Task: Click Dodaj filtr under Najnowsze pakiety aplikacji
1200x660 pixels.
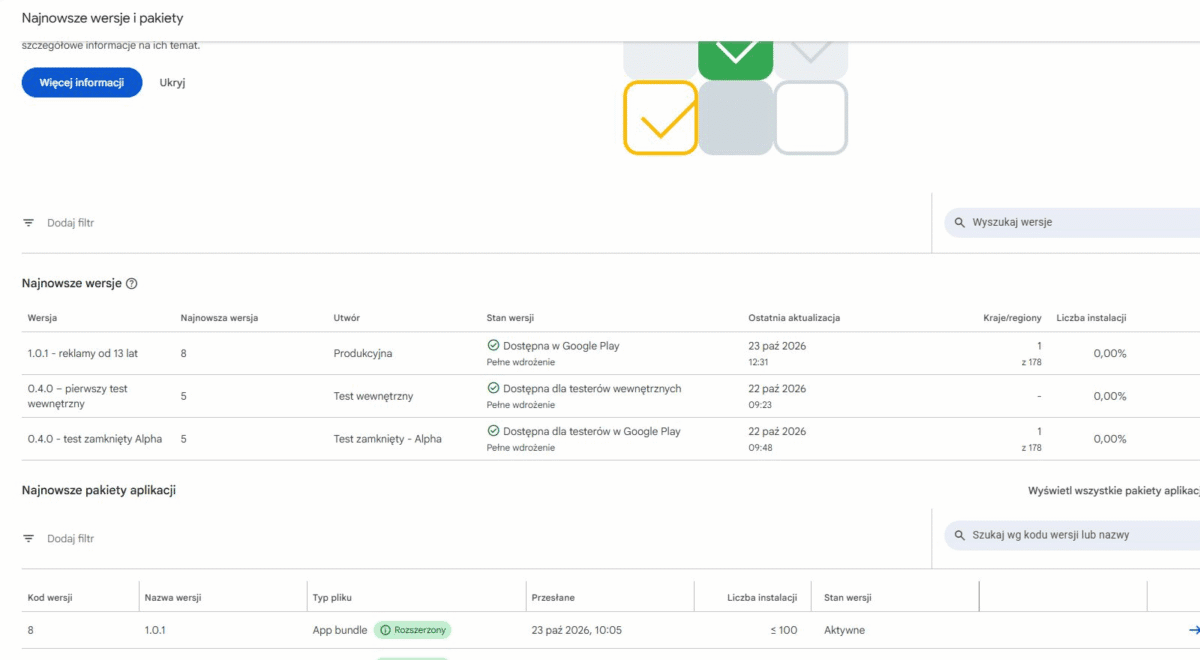Action: point(71,539)
